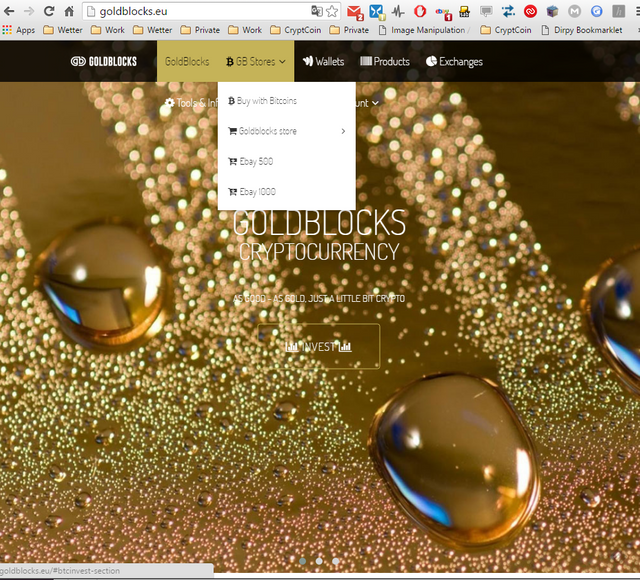This screenshot has height=580, width=640.
Task: Click the INVEST button
Action: point(319,346)
